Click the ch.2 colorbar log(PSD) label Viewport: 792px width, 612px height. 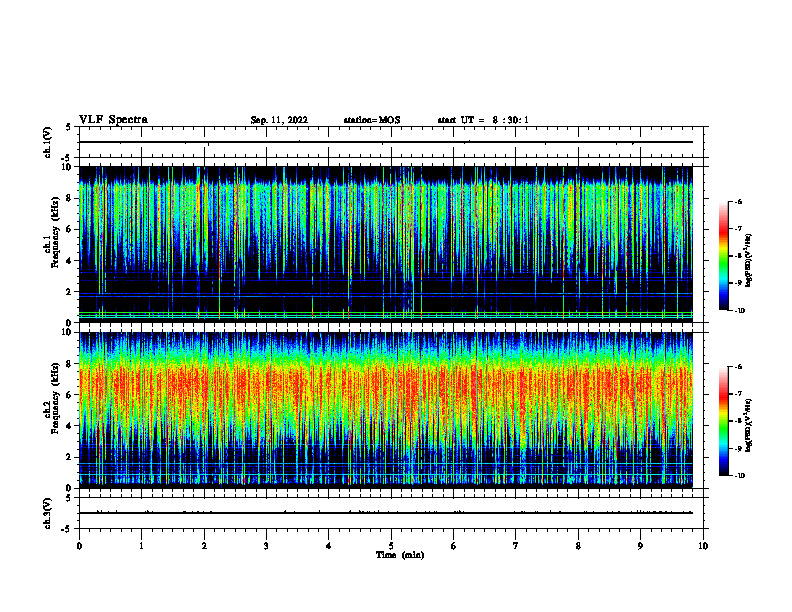(748, 425)
